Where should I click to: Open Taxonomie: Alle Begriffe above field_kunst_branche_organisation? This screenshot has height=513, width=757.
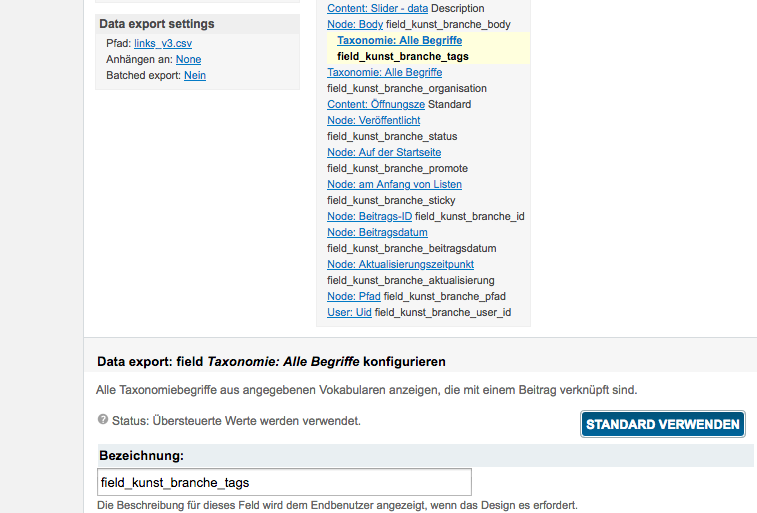384,72
